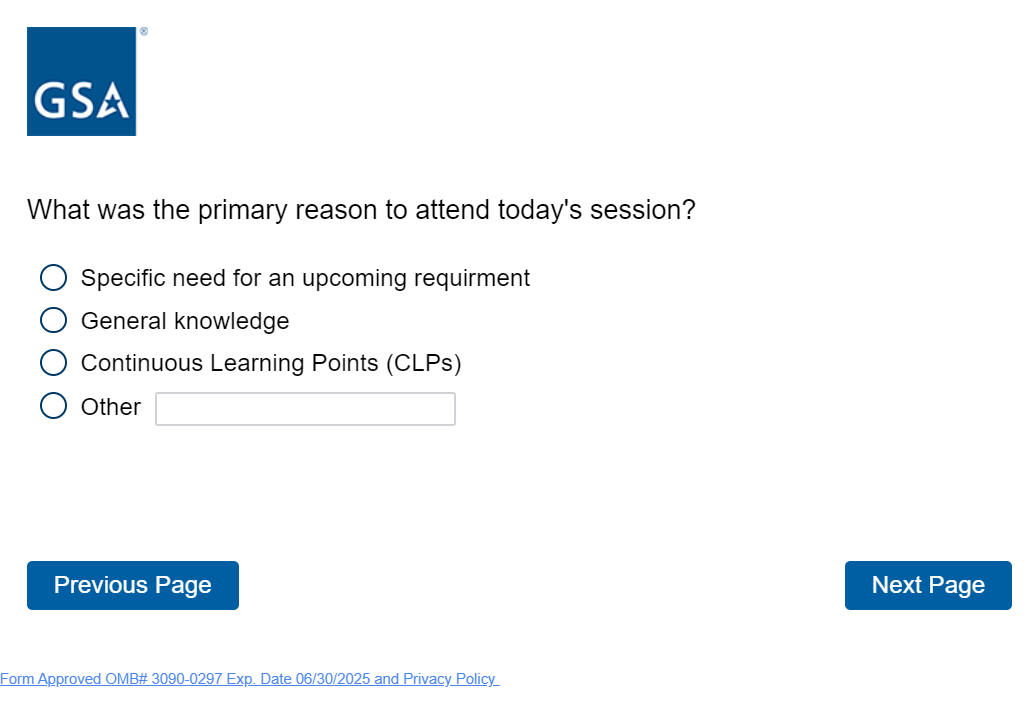Click the "General knowledge" label text
Viewport: 1030px width, 712px height.
[185, 321]
